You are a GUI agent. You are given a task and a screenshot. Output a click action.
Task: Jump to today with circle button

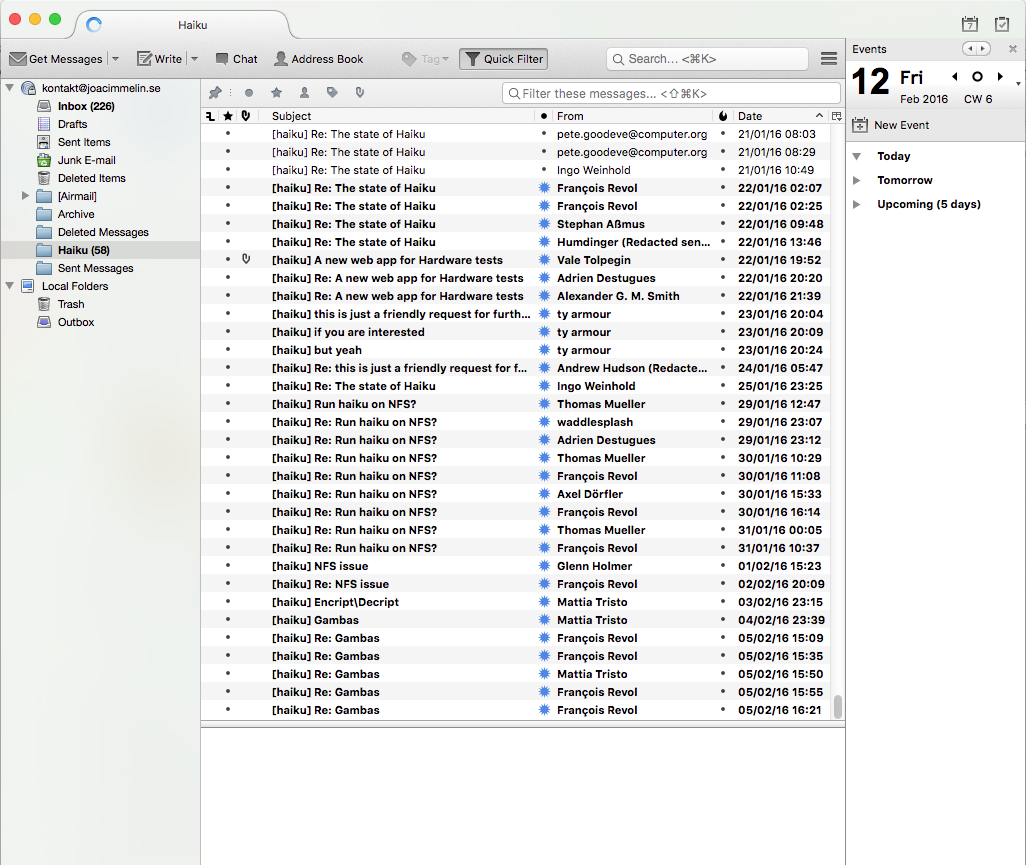[977, 77]
